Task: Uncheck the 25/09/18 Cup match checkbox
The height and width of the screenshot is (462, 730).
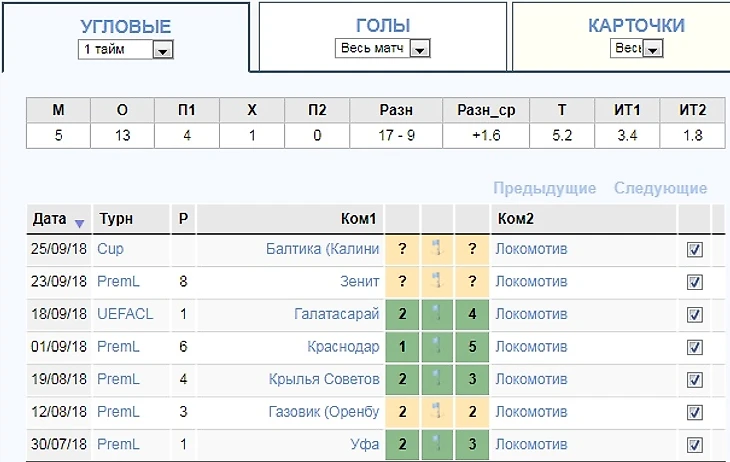Action: [x=695, y=250]
